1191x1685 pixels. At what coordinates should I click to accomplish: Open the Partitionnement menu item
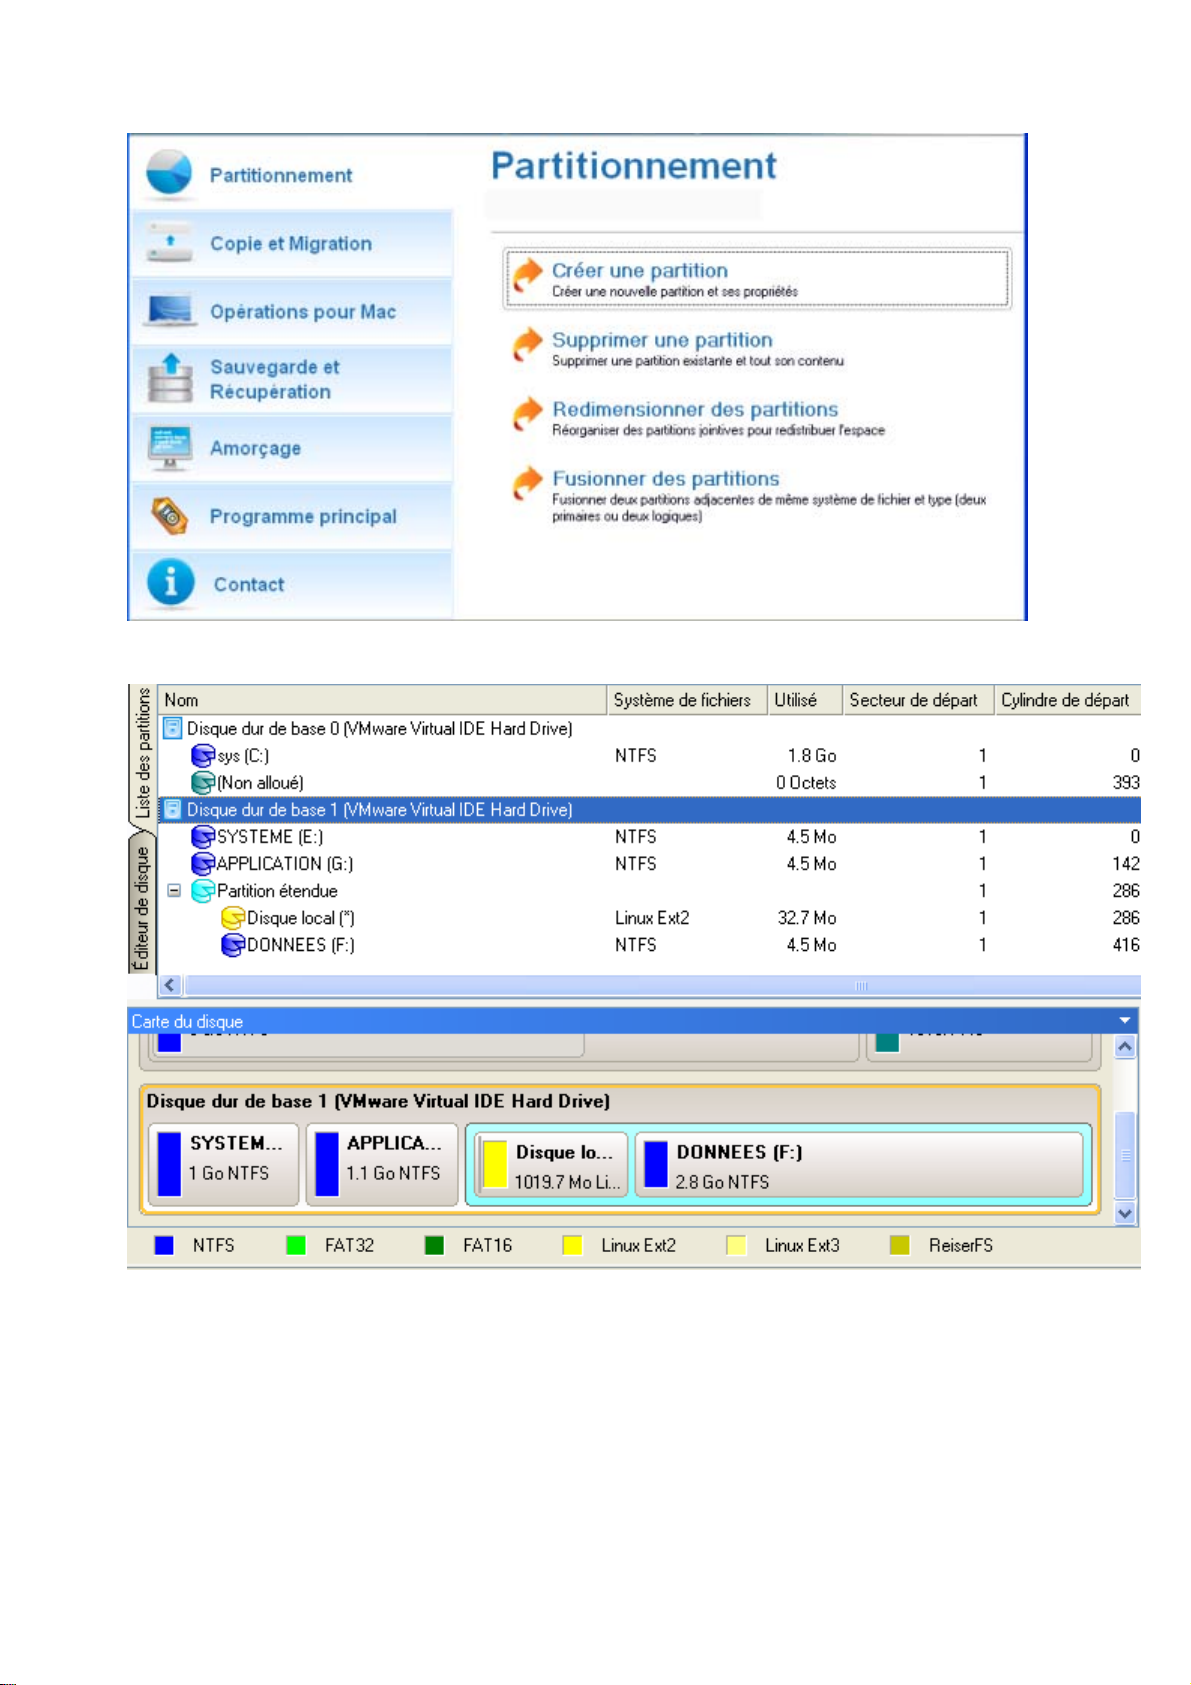[x=291, y=174]
